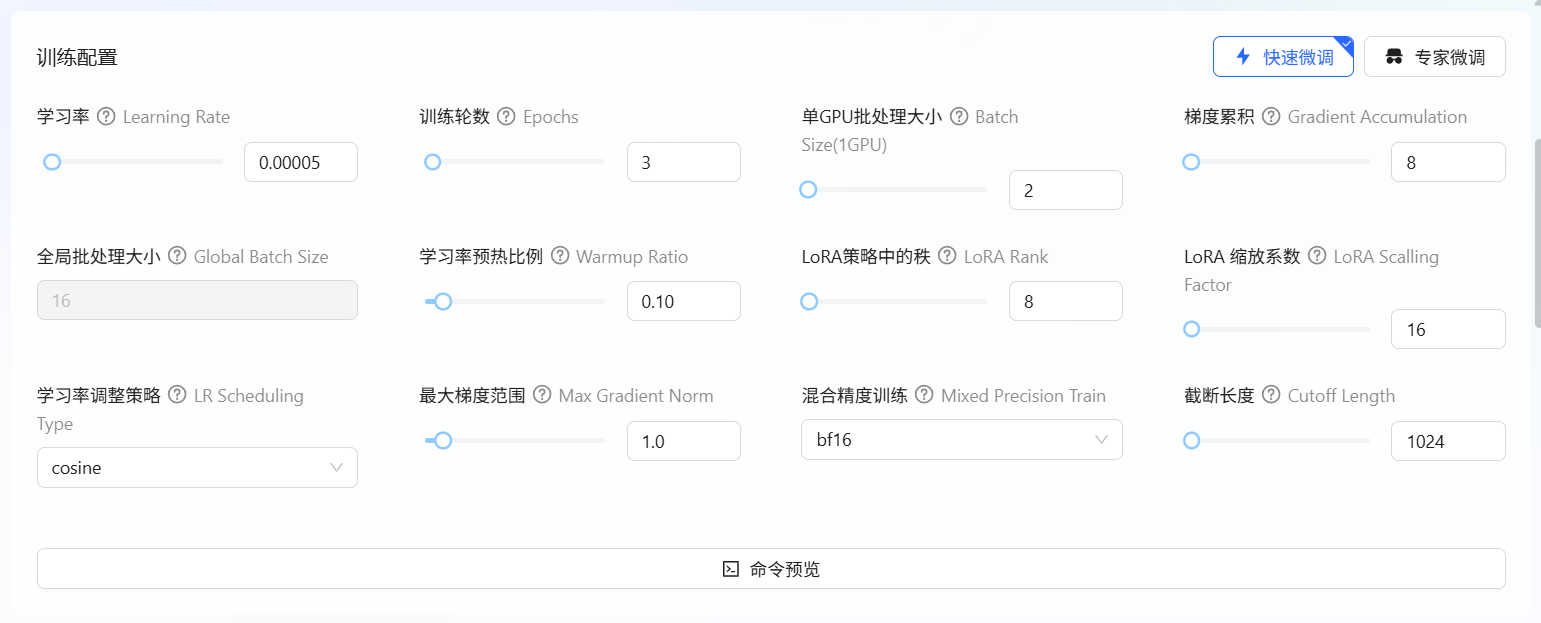Click the Cutoff Length help icon
The height and width of the screenshot is (623, 1541).
point(1269,395)
